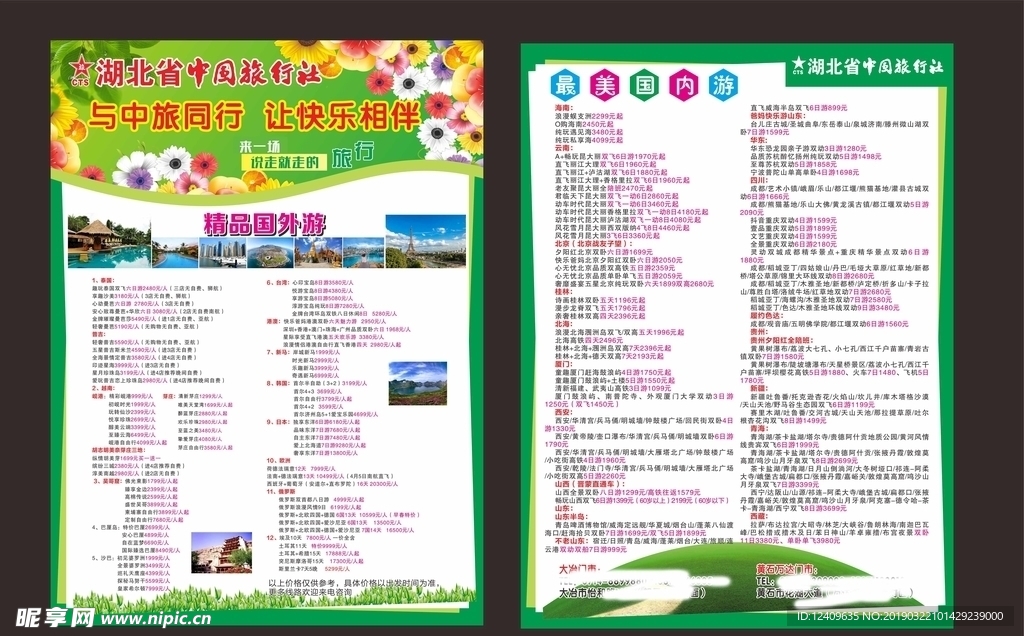Click the 4、巴厘岛 section heading
The image size is (1024, 636).
point(106,527)
